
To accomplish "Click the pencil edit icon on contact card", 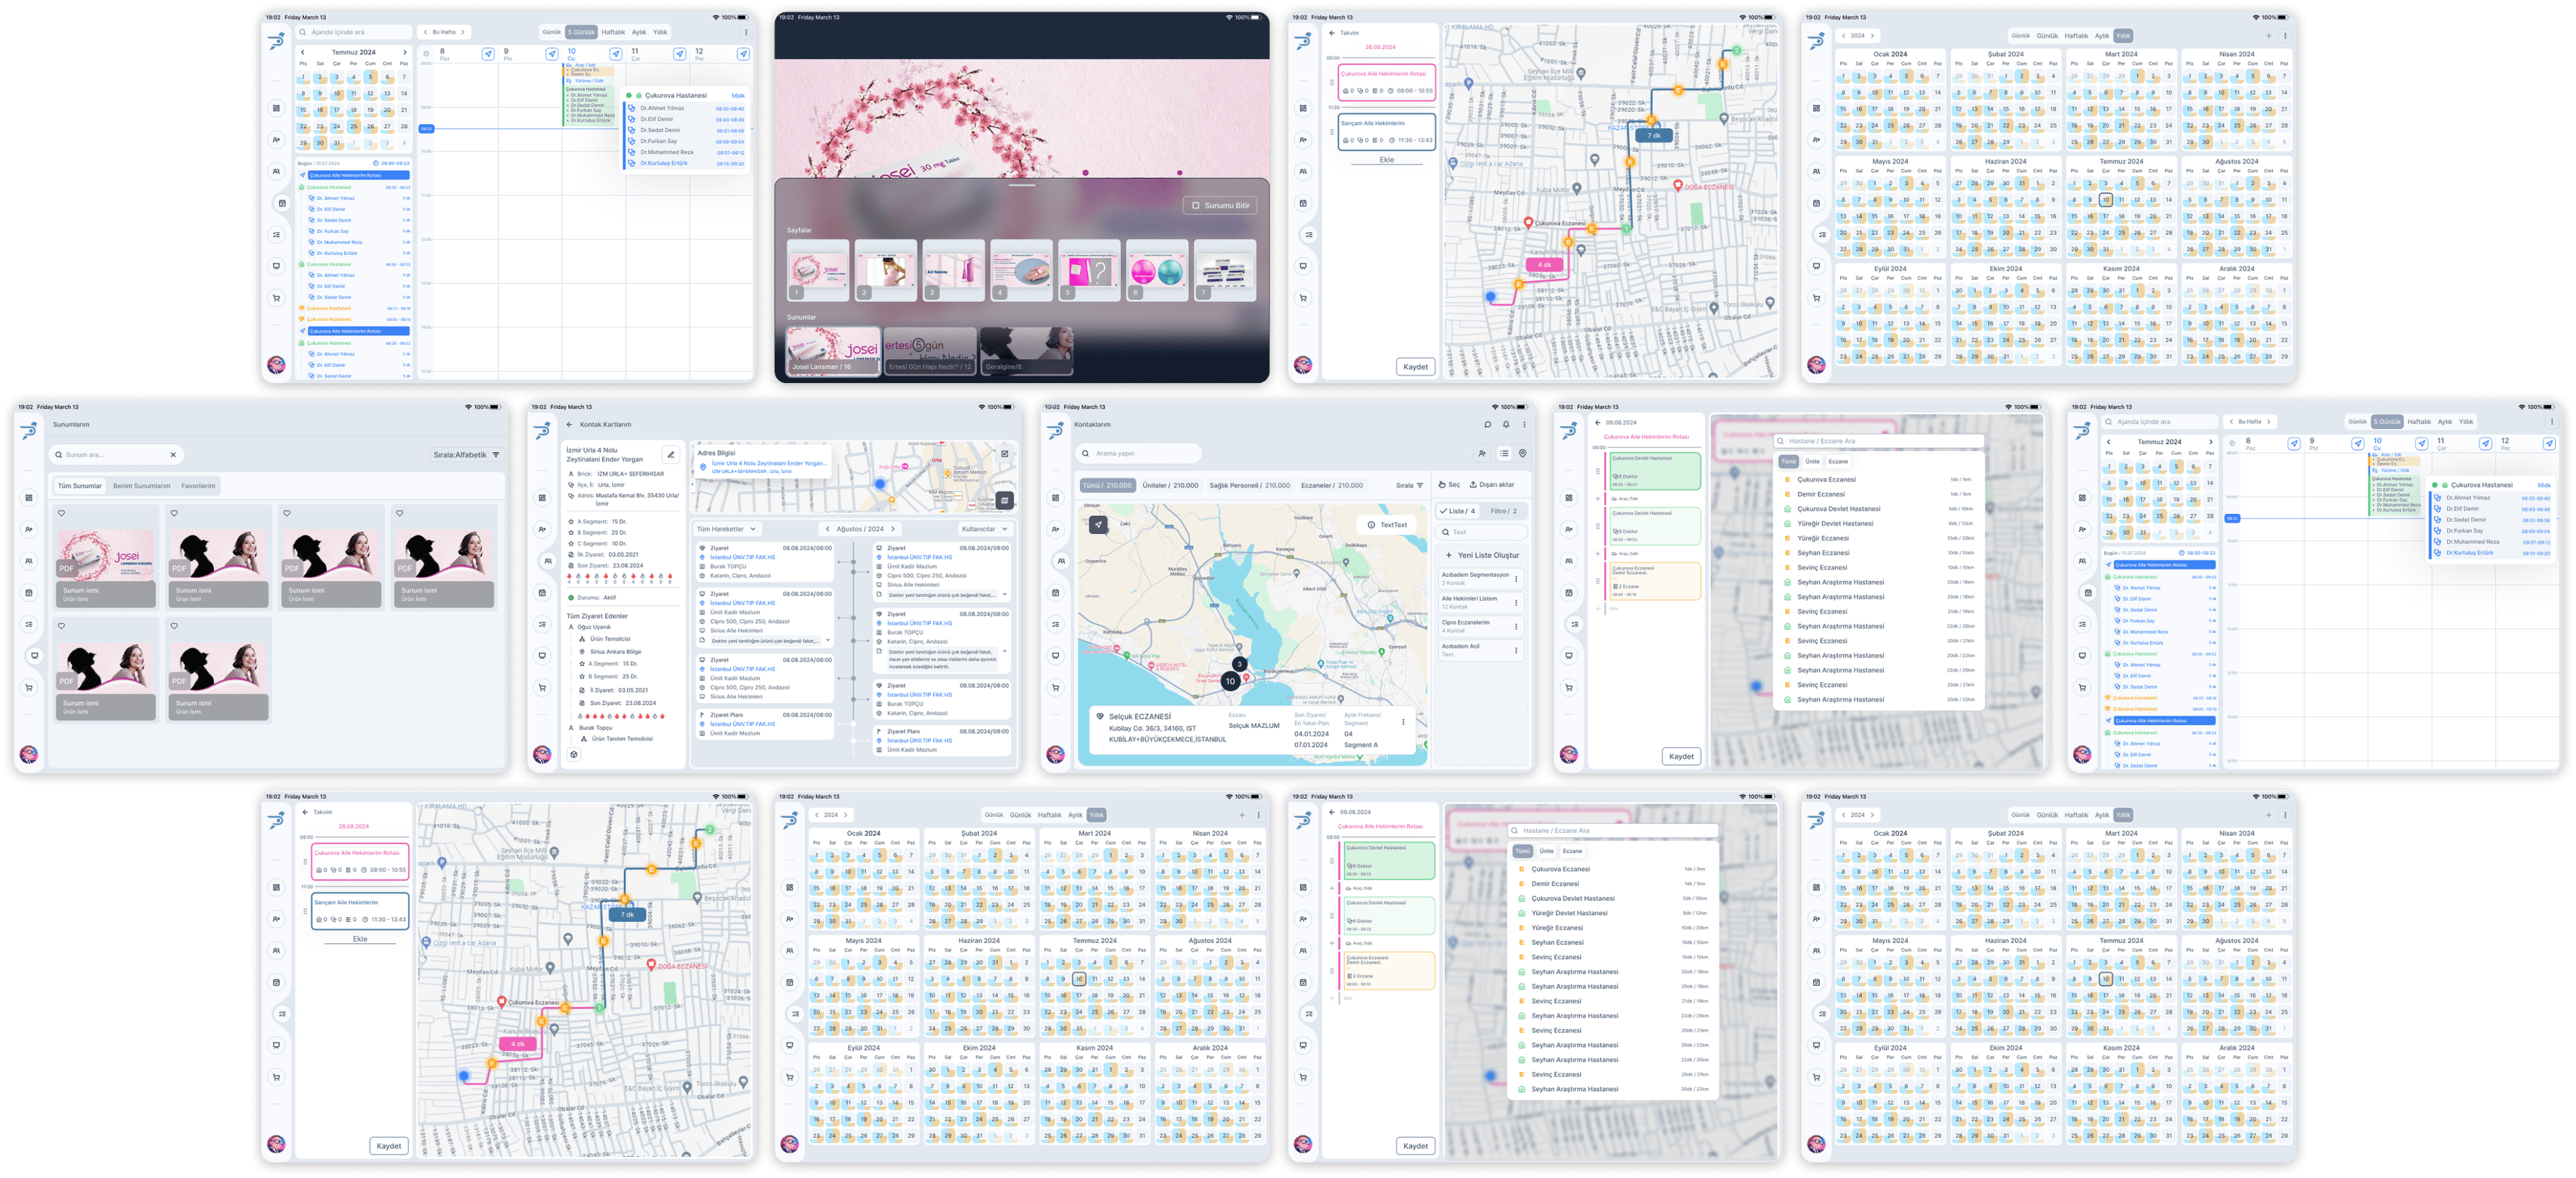I will (671, 454).
